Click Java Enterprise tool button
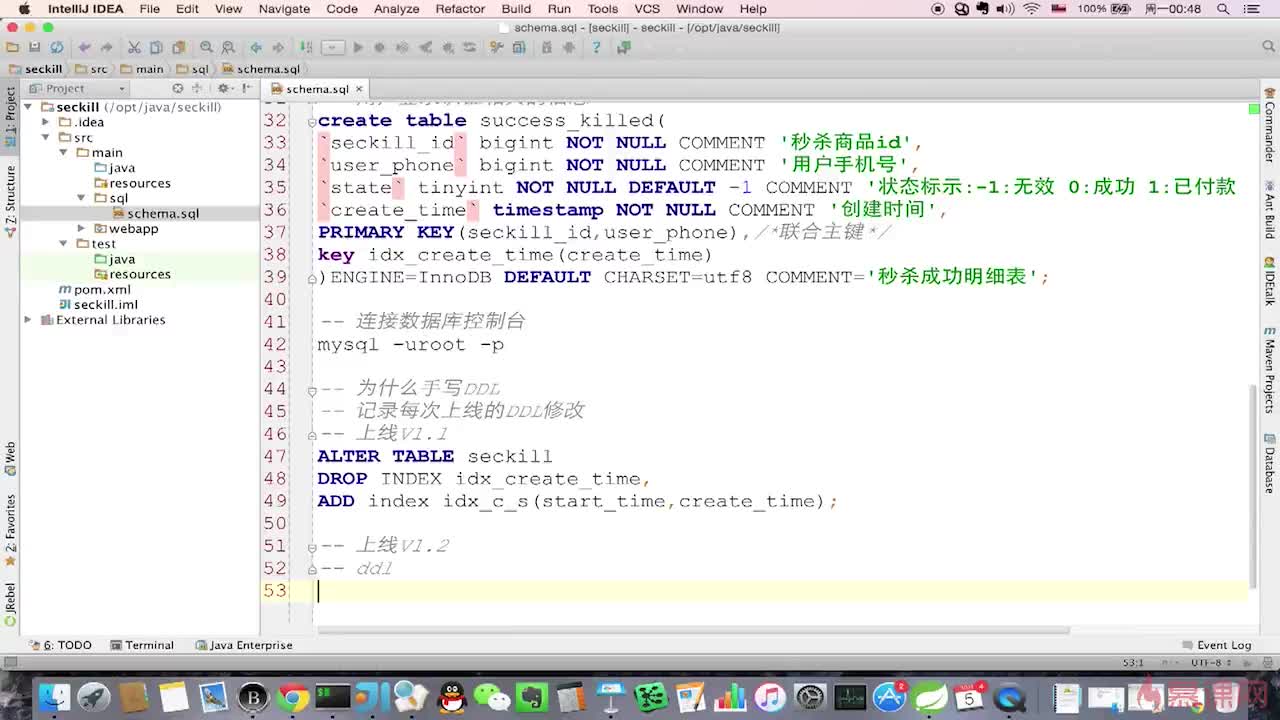Screen dimensions: 1280x720 point(244,645)
